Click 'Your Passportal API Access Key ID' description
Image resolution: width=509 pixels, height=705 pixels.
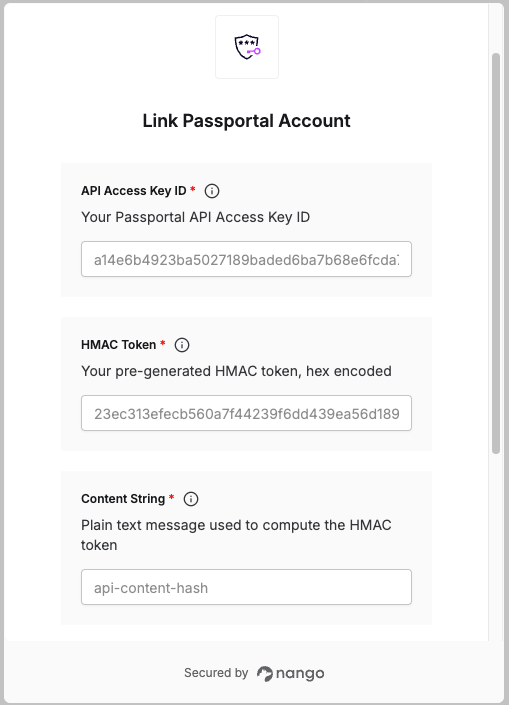click(196, 217)
